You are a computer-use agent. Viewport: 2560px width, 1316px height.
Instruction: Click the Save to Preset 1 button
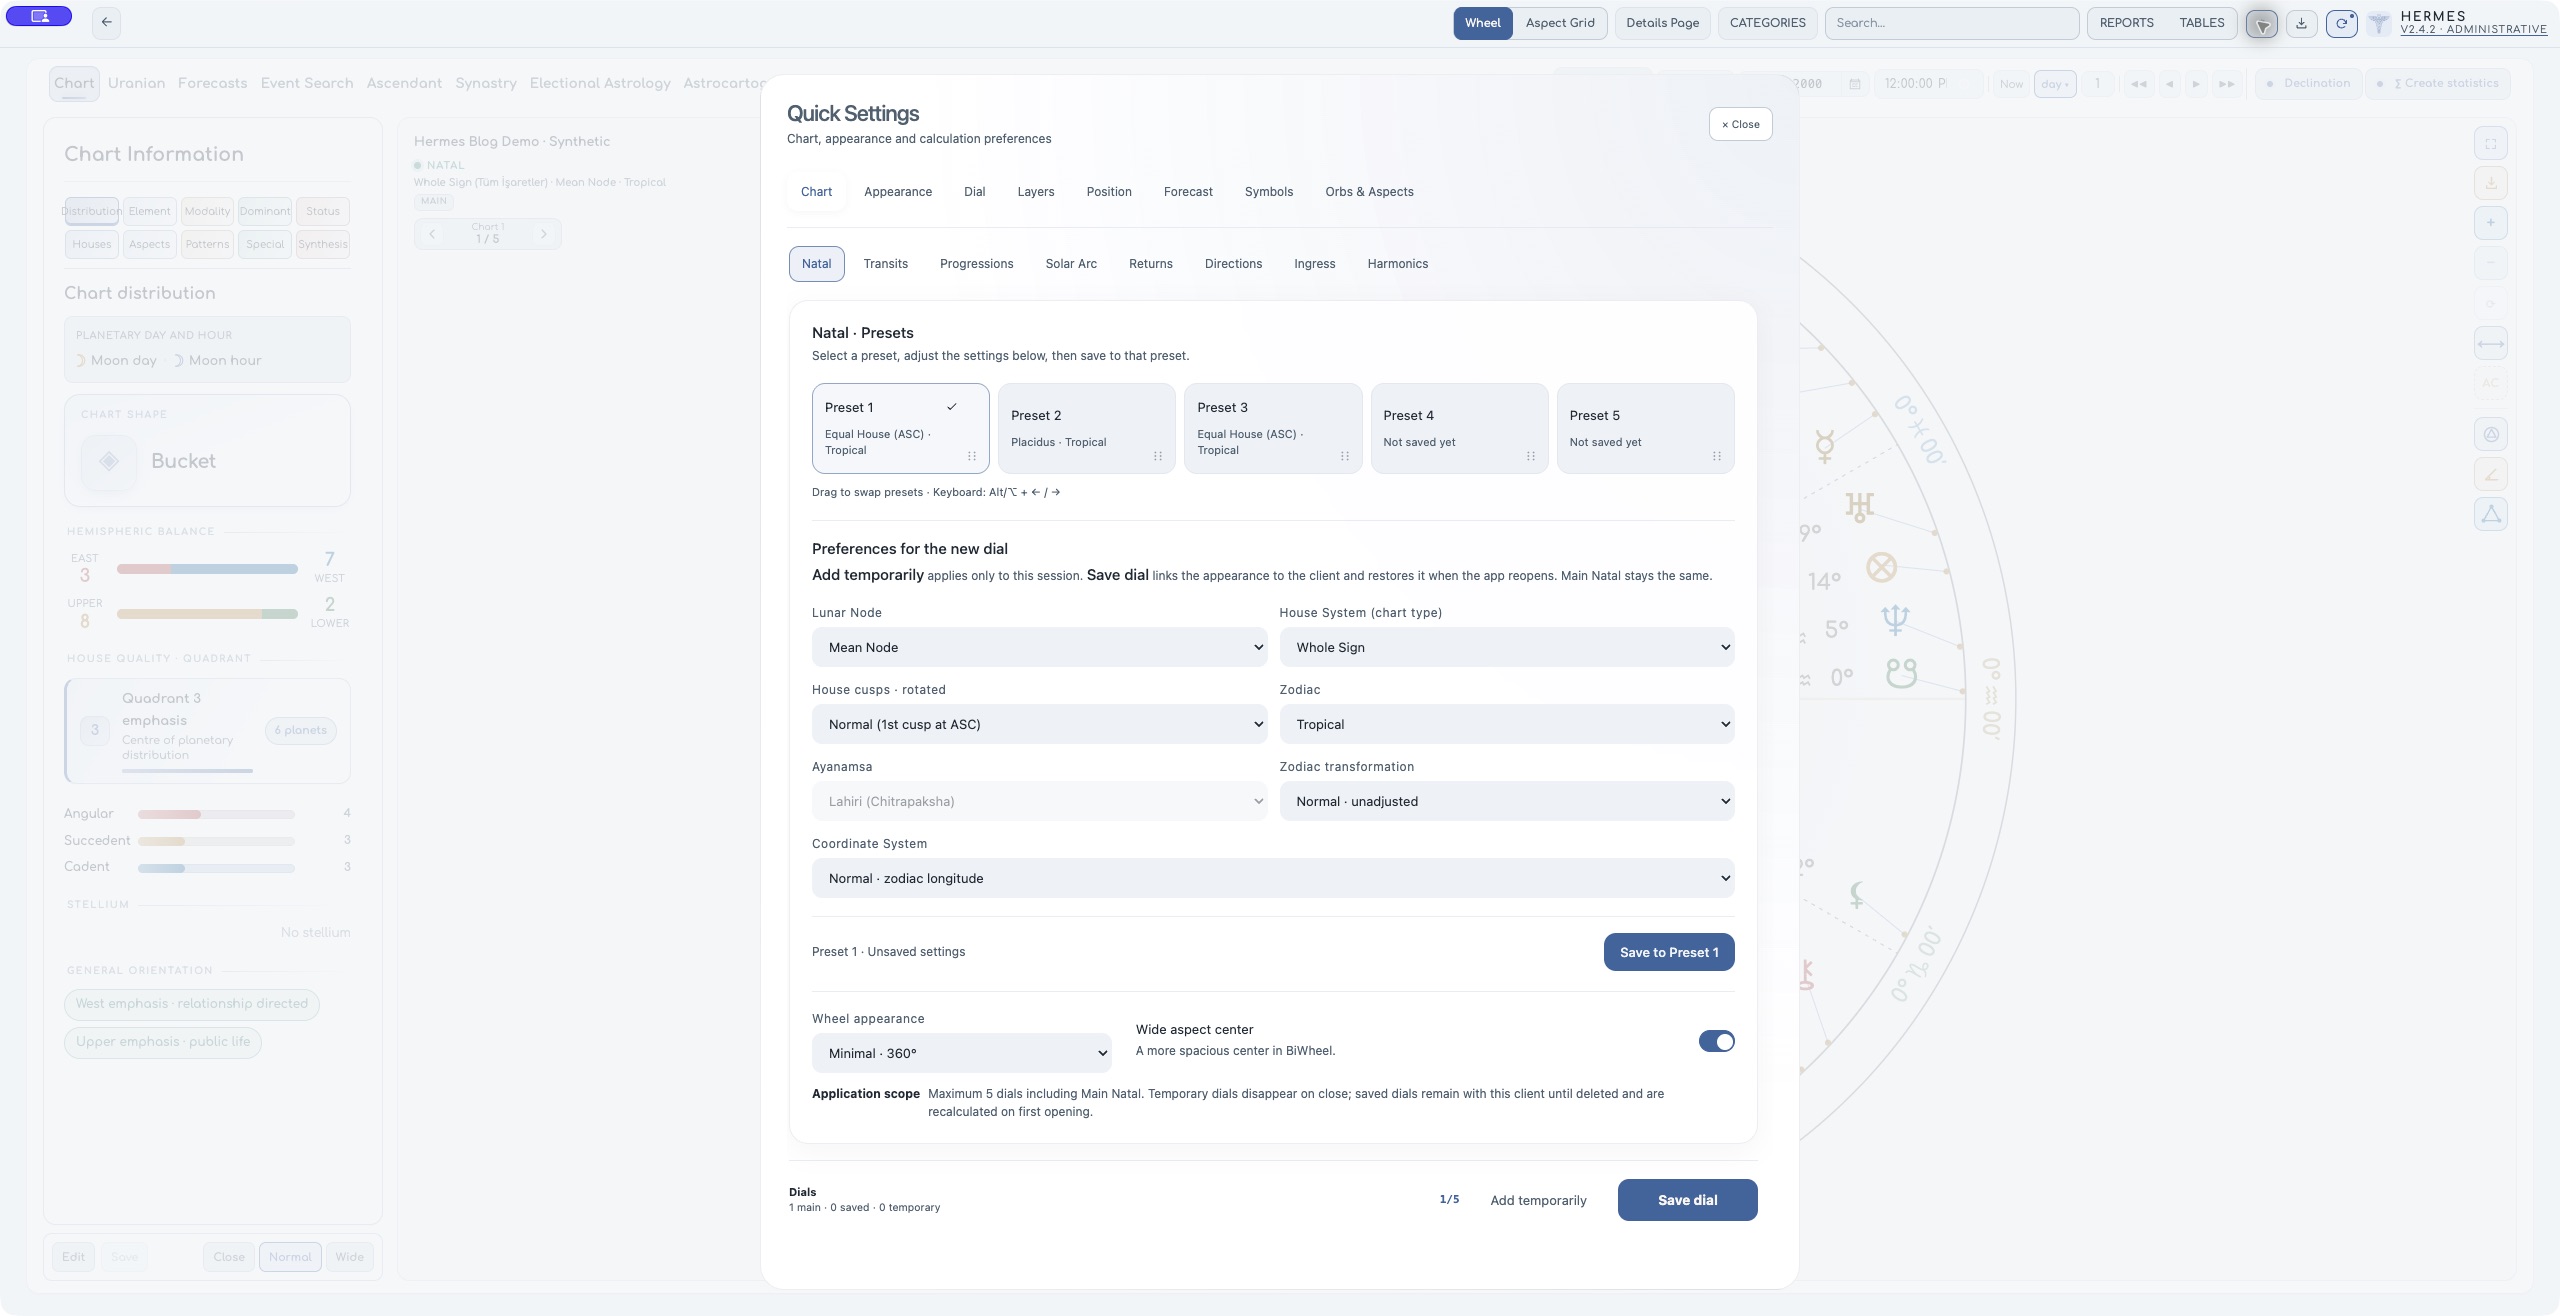point(1669,952)
